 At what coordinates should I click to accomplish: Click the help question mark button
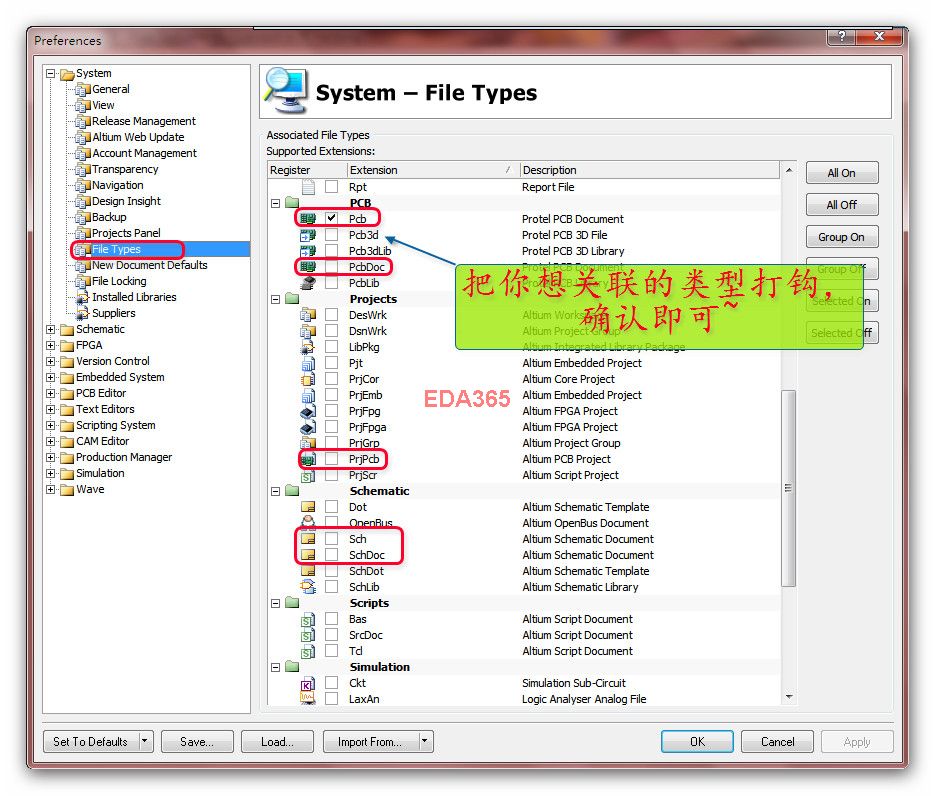[842, 36]
